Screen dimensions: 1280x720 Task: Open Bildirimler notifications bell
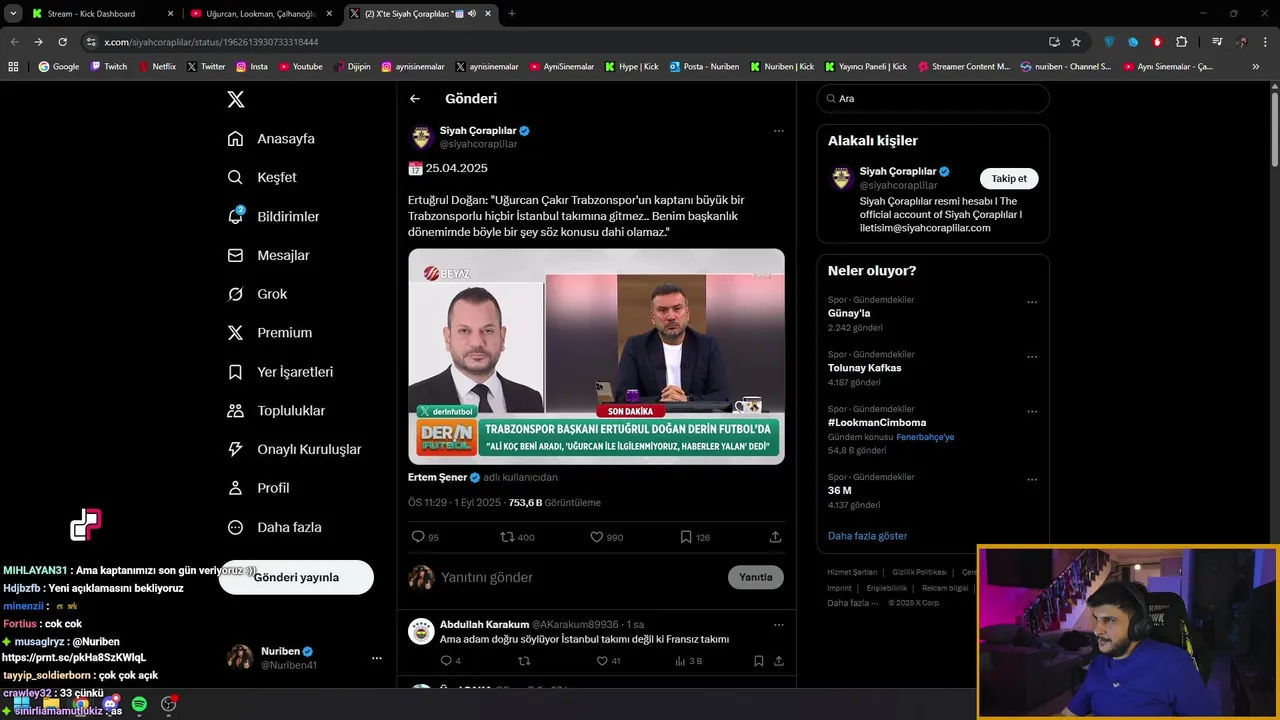tap(273, 216)
